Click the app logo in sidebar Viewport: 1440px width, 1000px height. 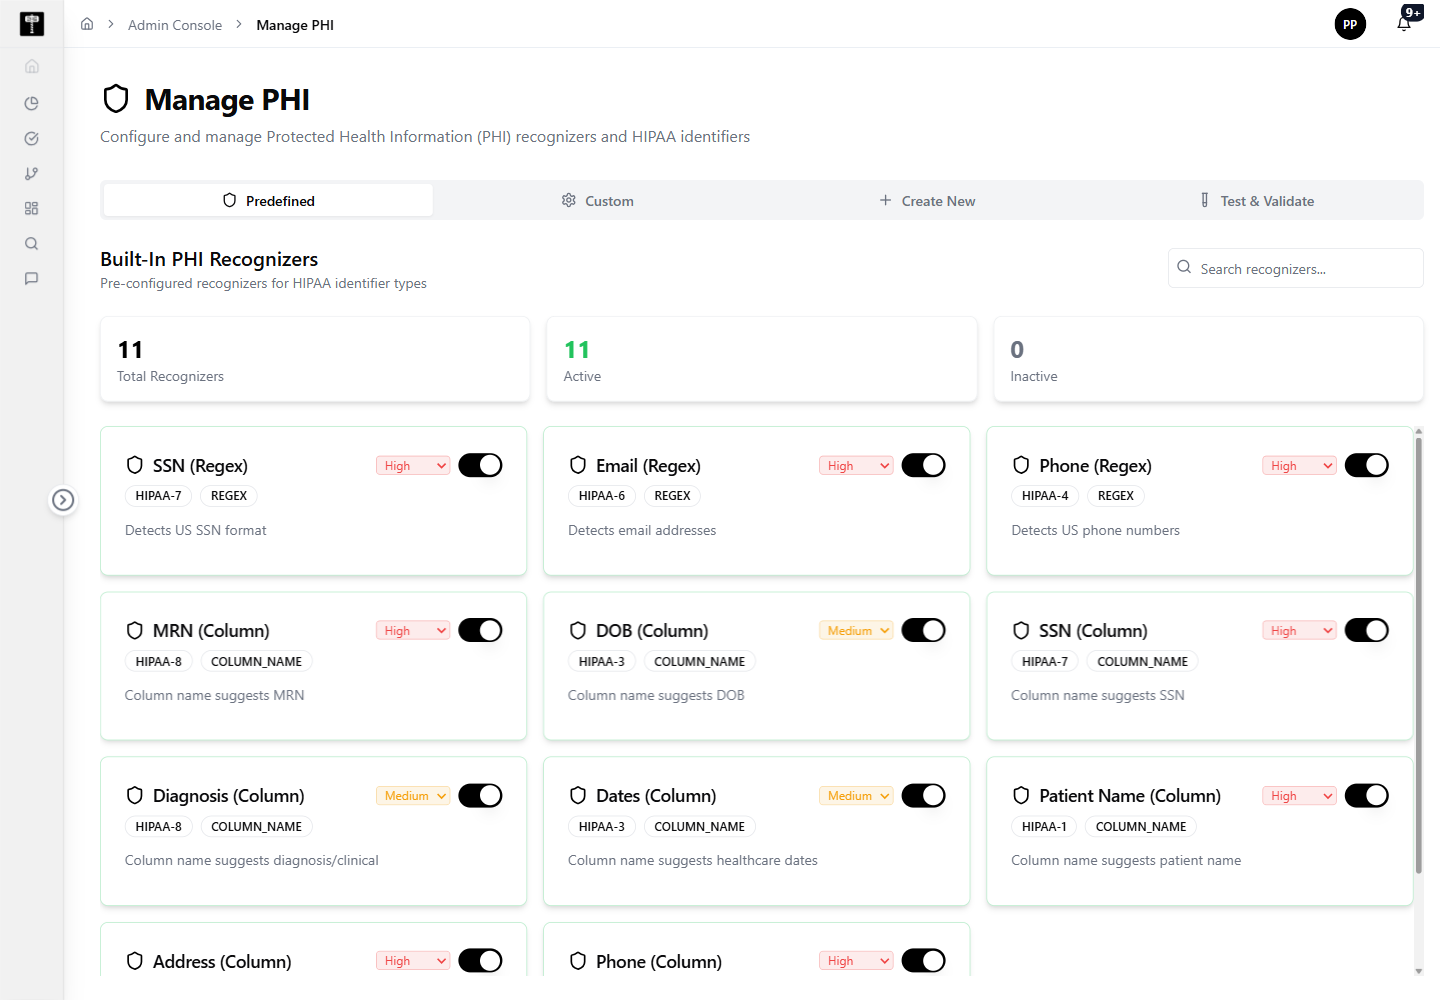[x=32, y=24]
